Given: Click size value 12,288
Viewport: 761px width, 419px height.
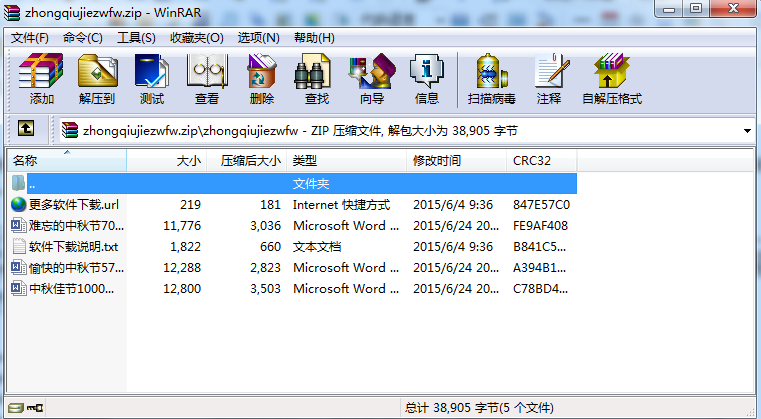Looking at the screenshot, I should point(182,267).
